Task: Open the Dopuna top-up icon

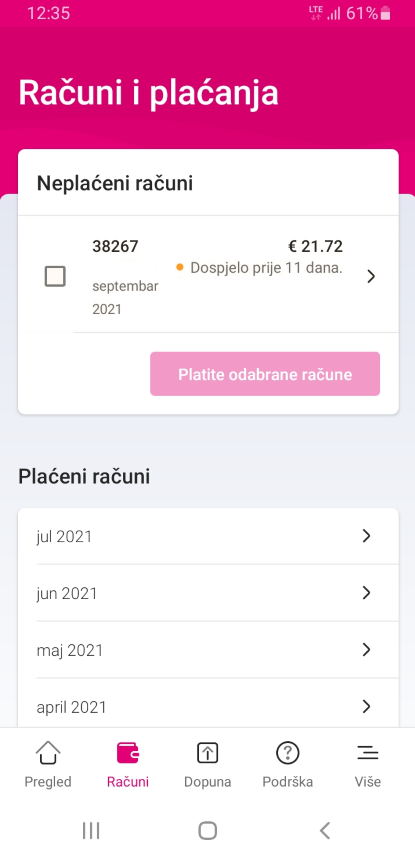Action: [207, 753]
